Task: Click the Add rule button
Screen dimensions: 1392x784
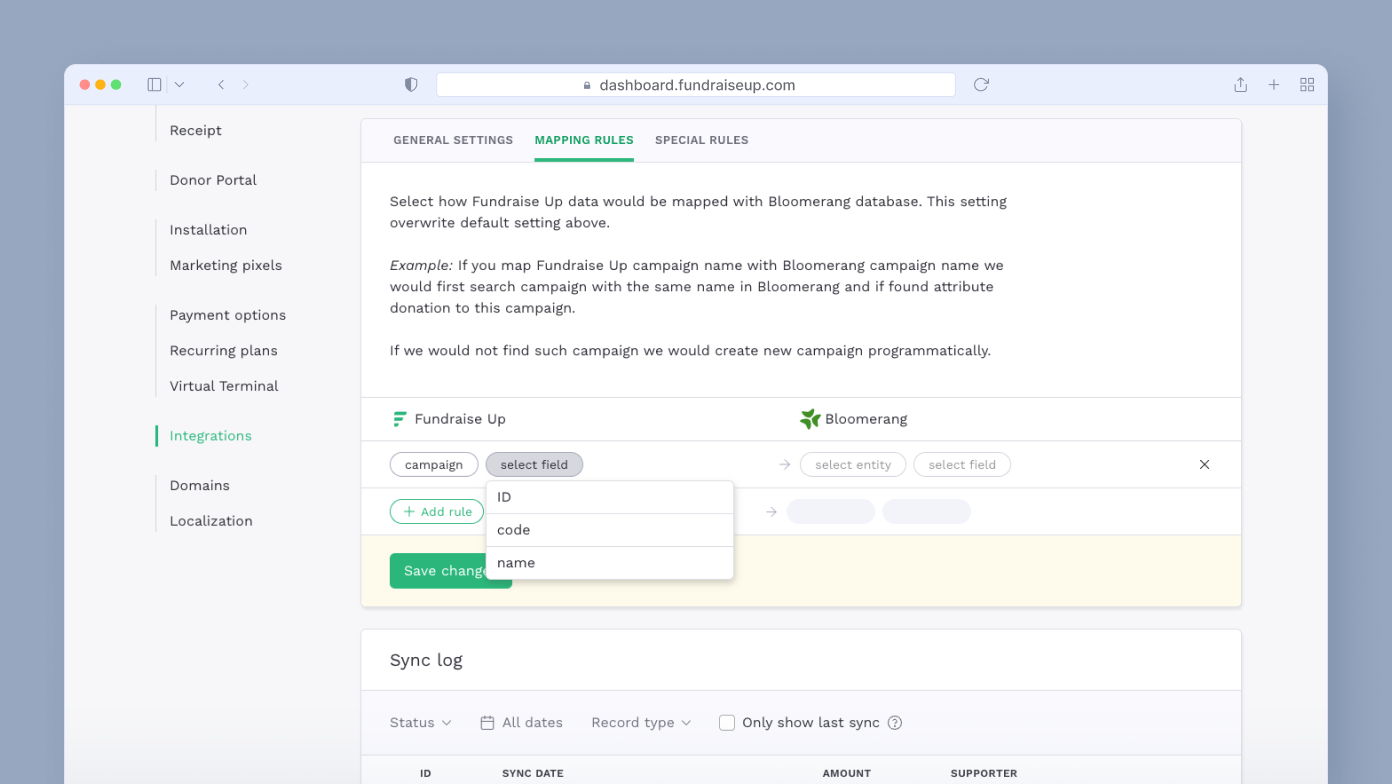Action: click(x=437, y=512)
